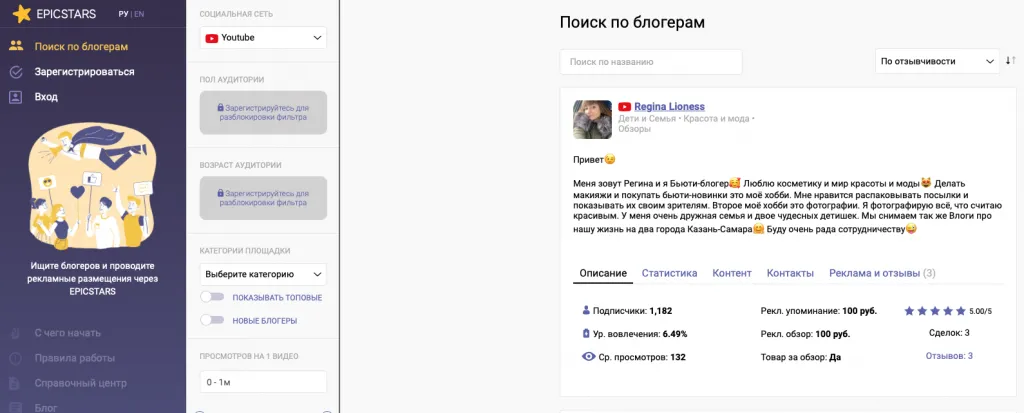
Task: Click the hand icon beside С чего начать
Action: pos(16,333)
